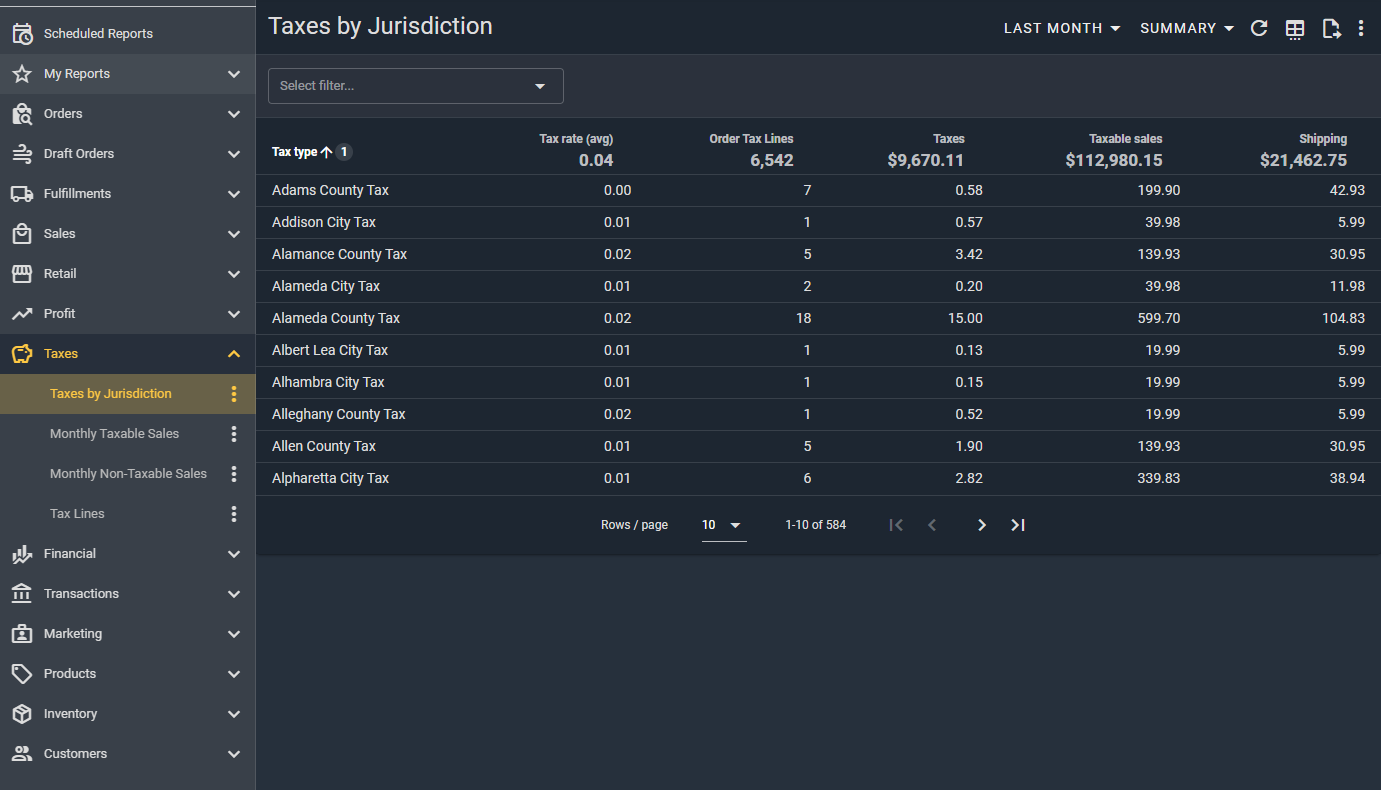Open options for Monthly Taxable Sales

tap(234, 434)
